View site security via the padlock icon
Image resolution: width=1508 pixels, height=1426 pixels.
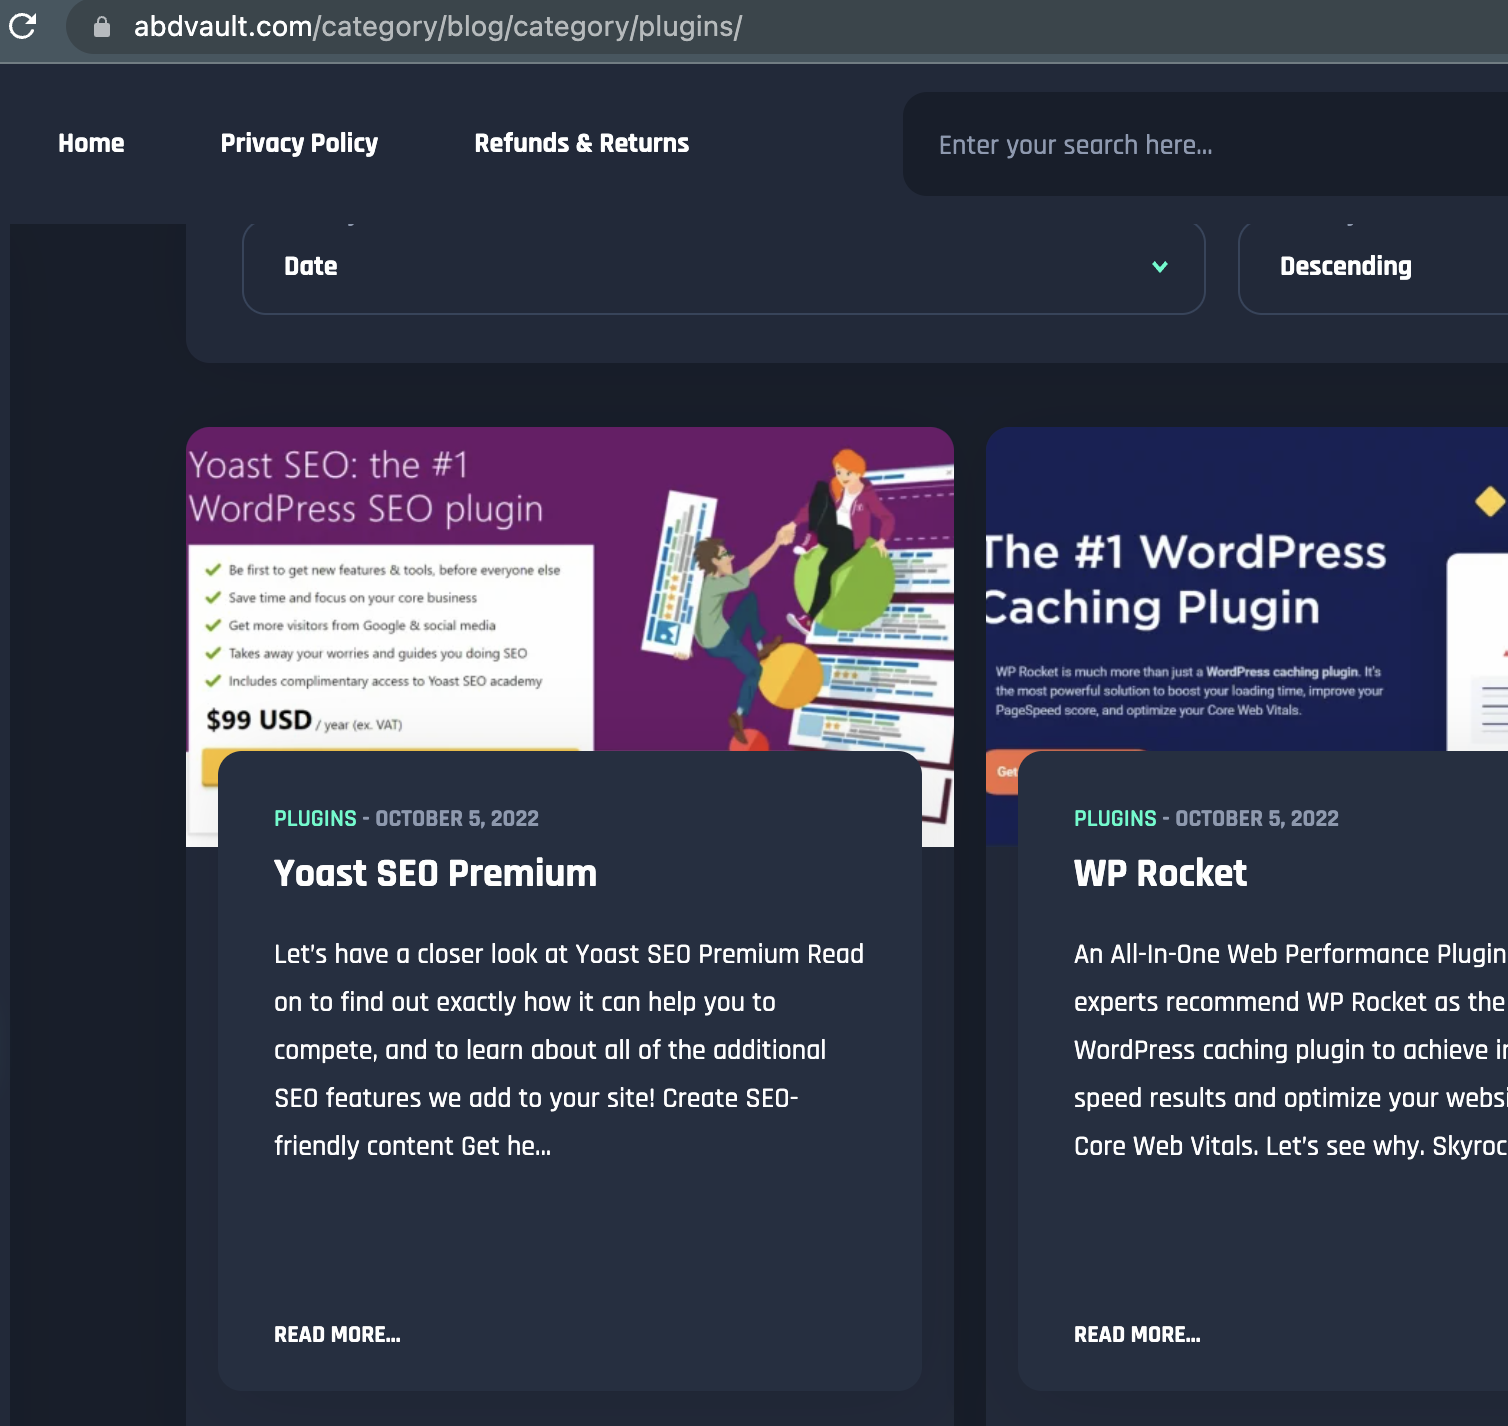coord(101,27)
